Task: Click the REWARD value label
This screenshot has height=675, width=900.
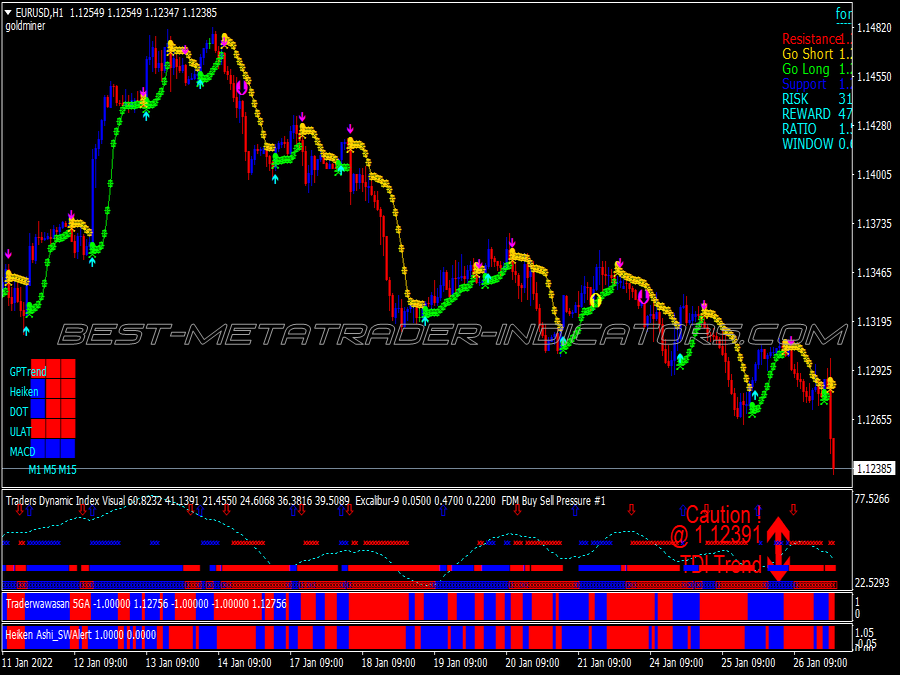Action: tap(806, 114)
